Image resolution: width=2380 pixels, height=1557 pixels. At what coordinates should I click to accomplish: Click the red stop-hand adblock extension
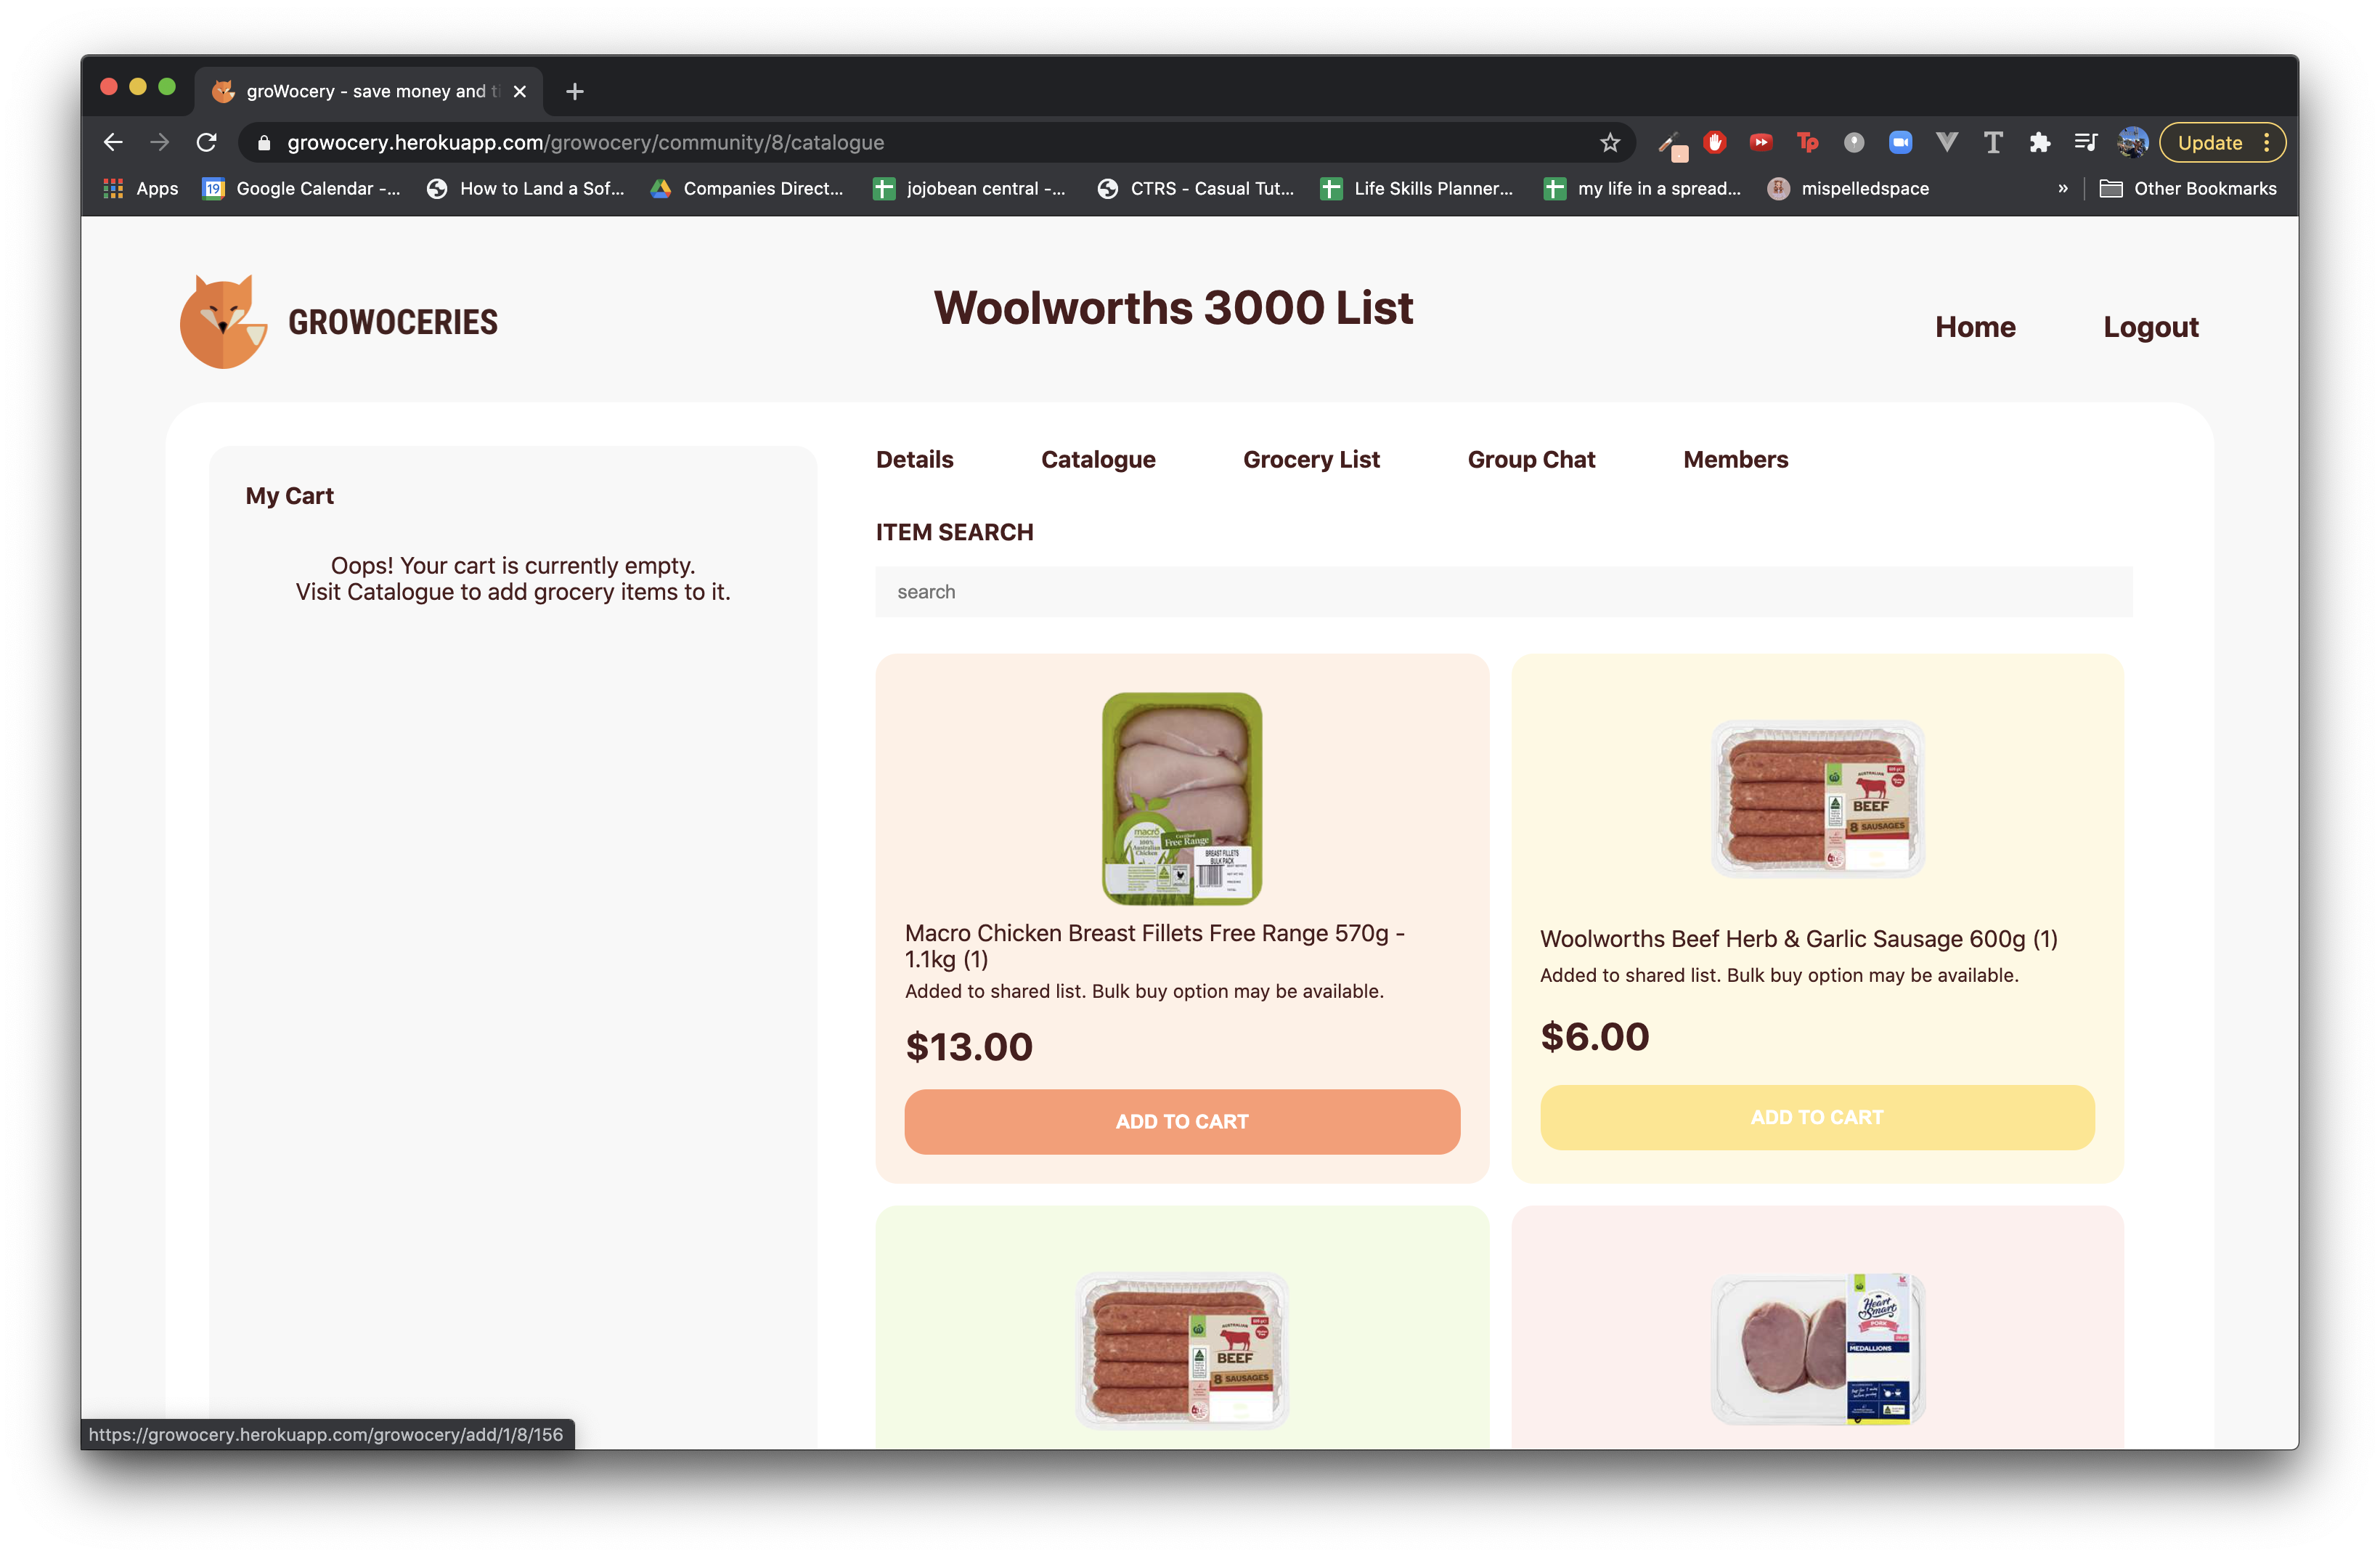tap(1715, 143)
